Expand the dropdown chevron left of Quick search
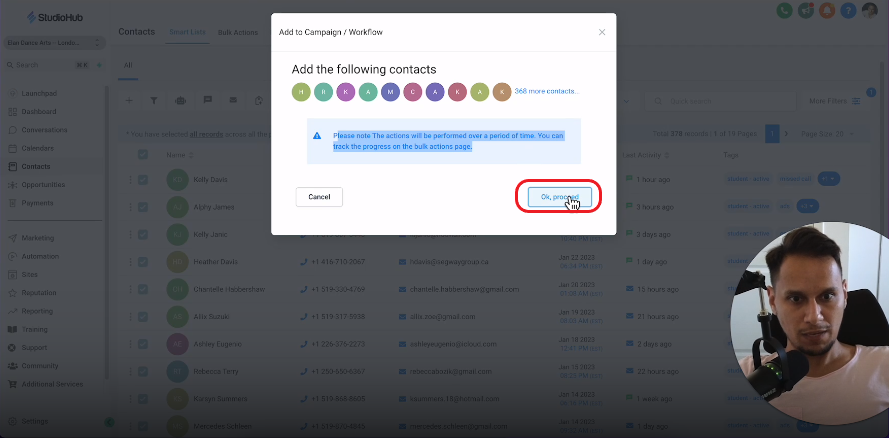 click(626, 101)
